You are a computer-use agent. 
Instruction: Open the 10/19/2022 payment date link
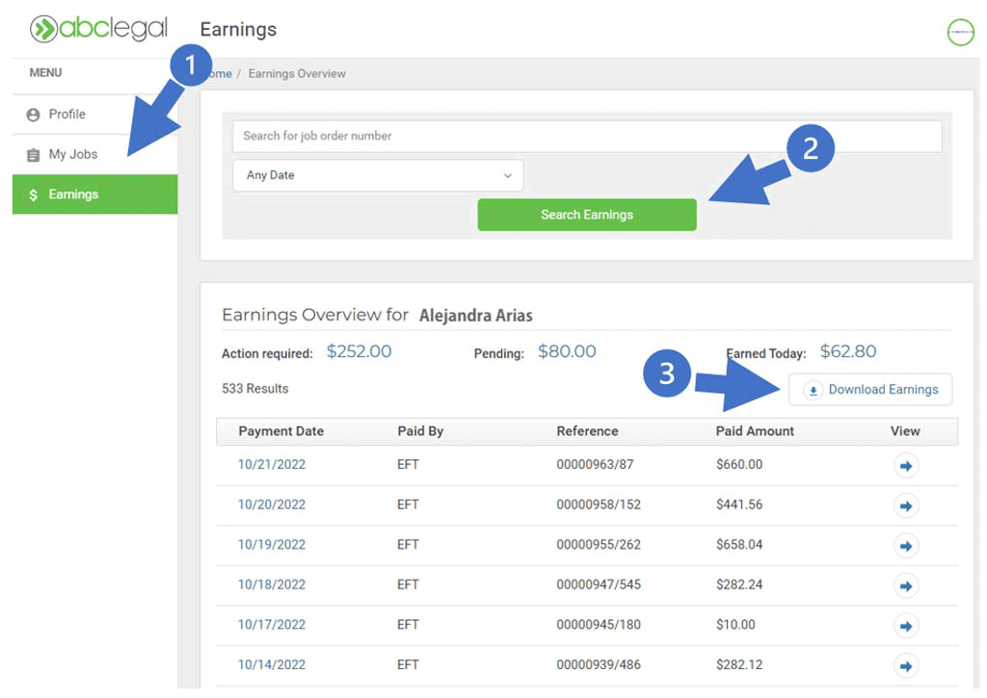coord(271,545)
